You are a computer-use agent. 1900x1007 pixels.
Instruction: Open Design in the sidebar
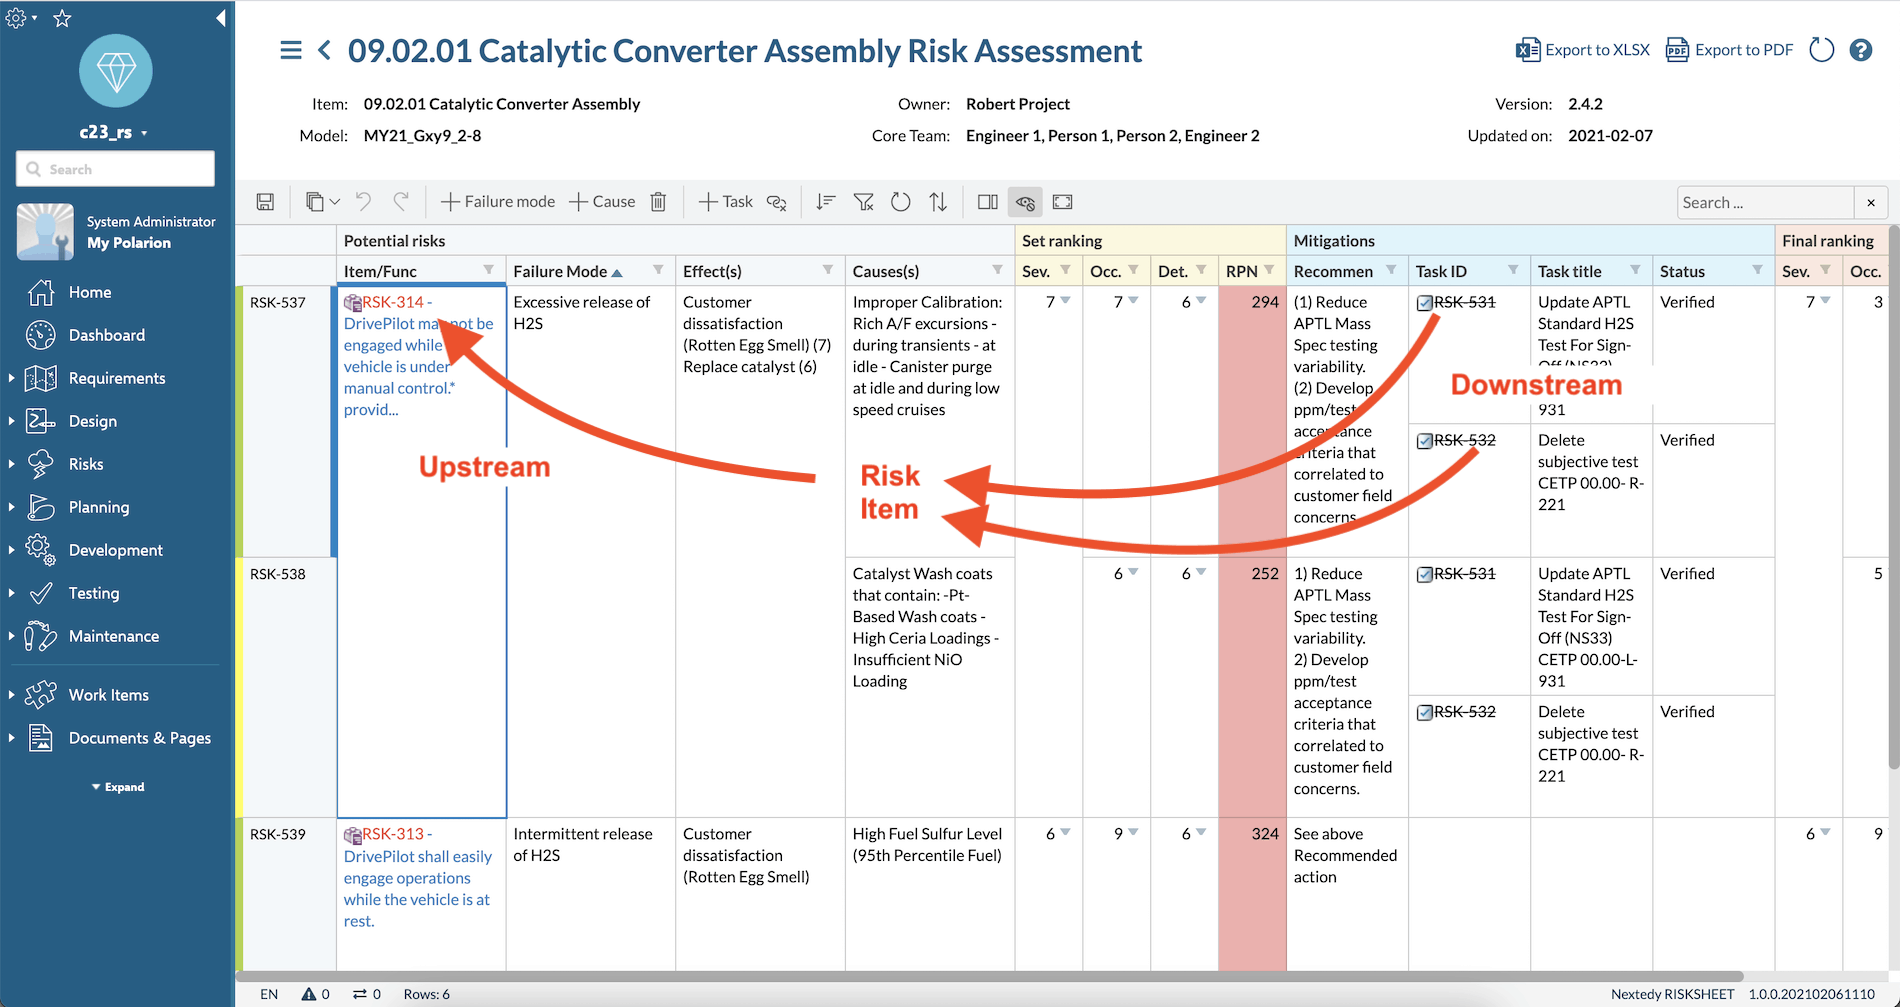click(x=93, y=421)
